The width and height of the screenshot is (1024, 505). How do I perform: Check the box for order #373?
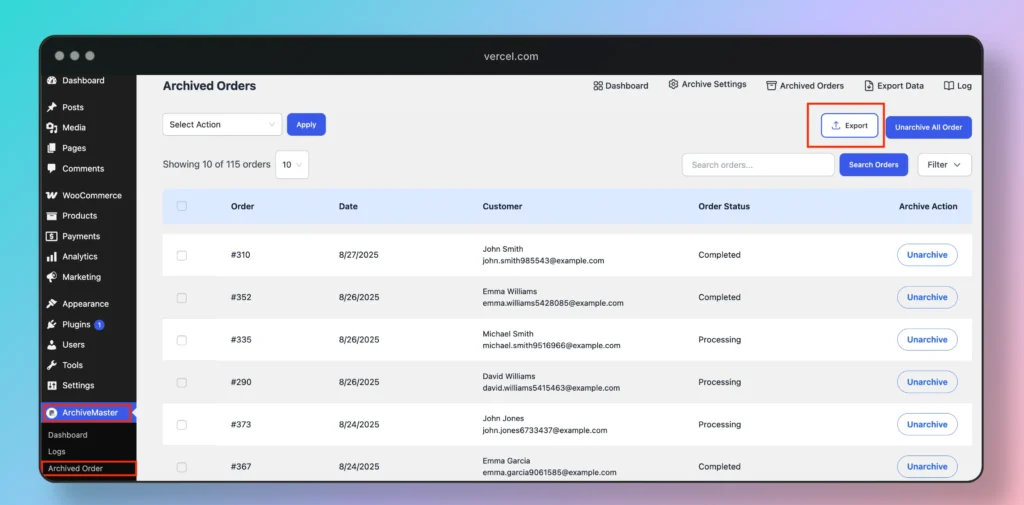(182, 425)
